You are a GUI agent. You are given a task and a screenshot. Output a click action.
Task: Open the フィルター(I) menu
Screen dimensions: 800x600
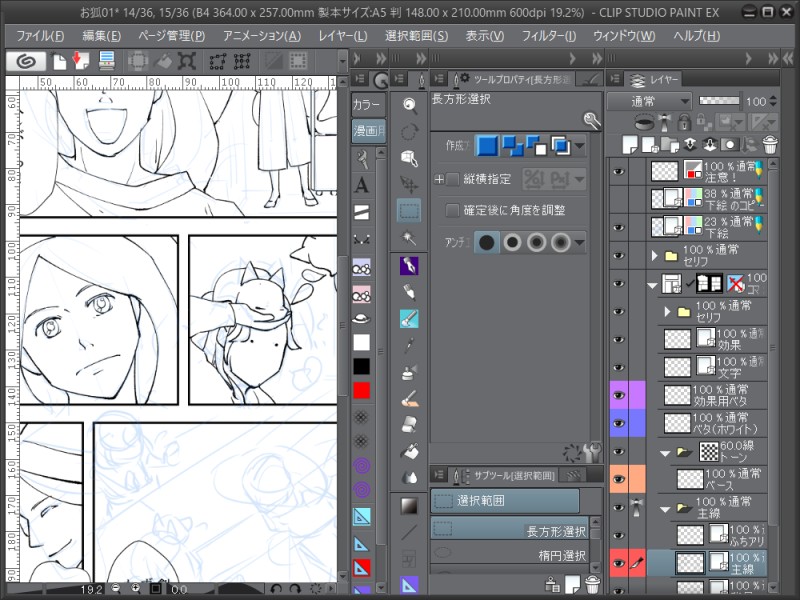[x=549, y=36]
